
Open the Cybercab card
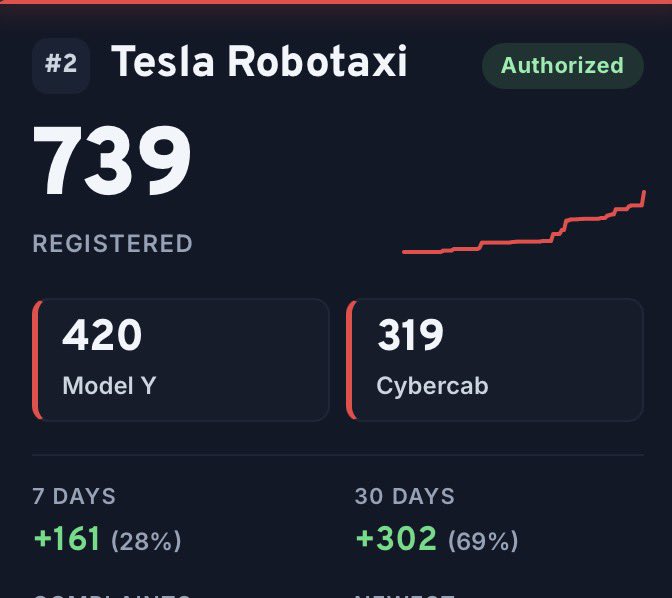tap(495, 360)
